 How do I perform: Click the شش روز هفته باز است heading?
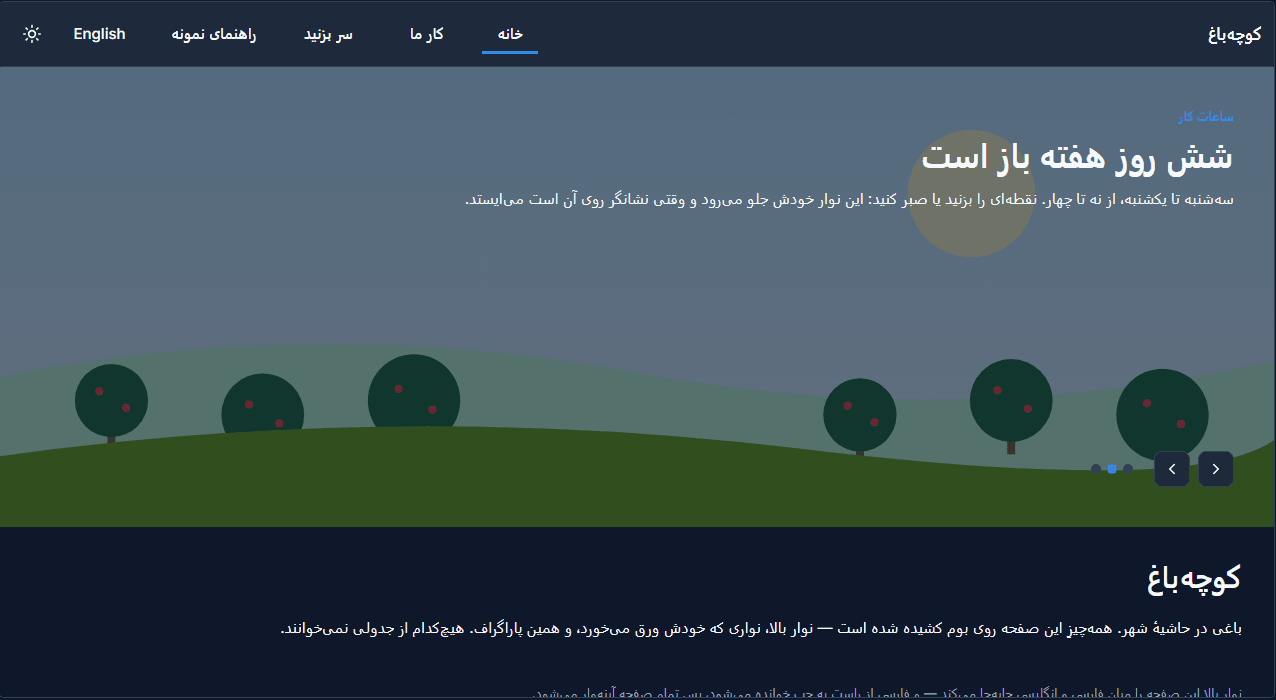point(1077,157)
